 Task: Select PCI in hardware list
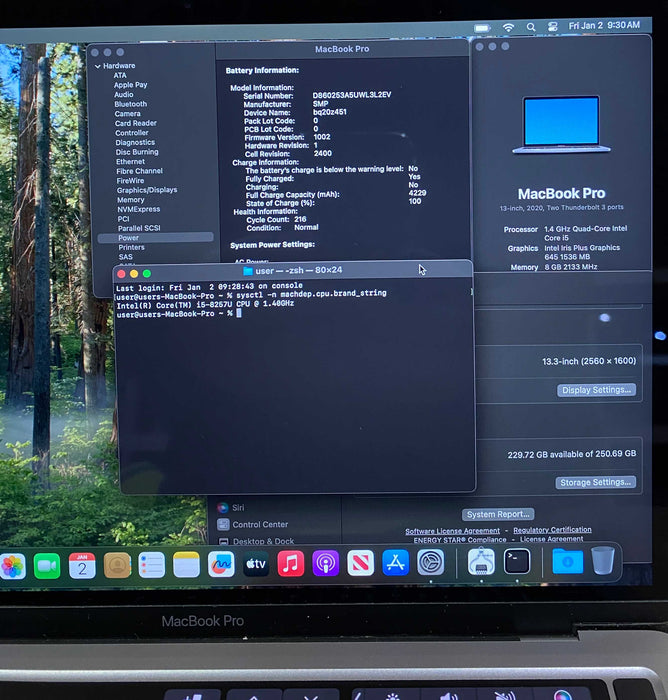tap(123, 219)
